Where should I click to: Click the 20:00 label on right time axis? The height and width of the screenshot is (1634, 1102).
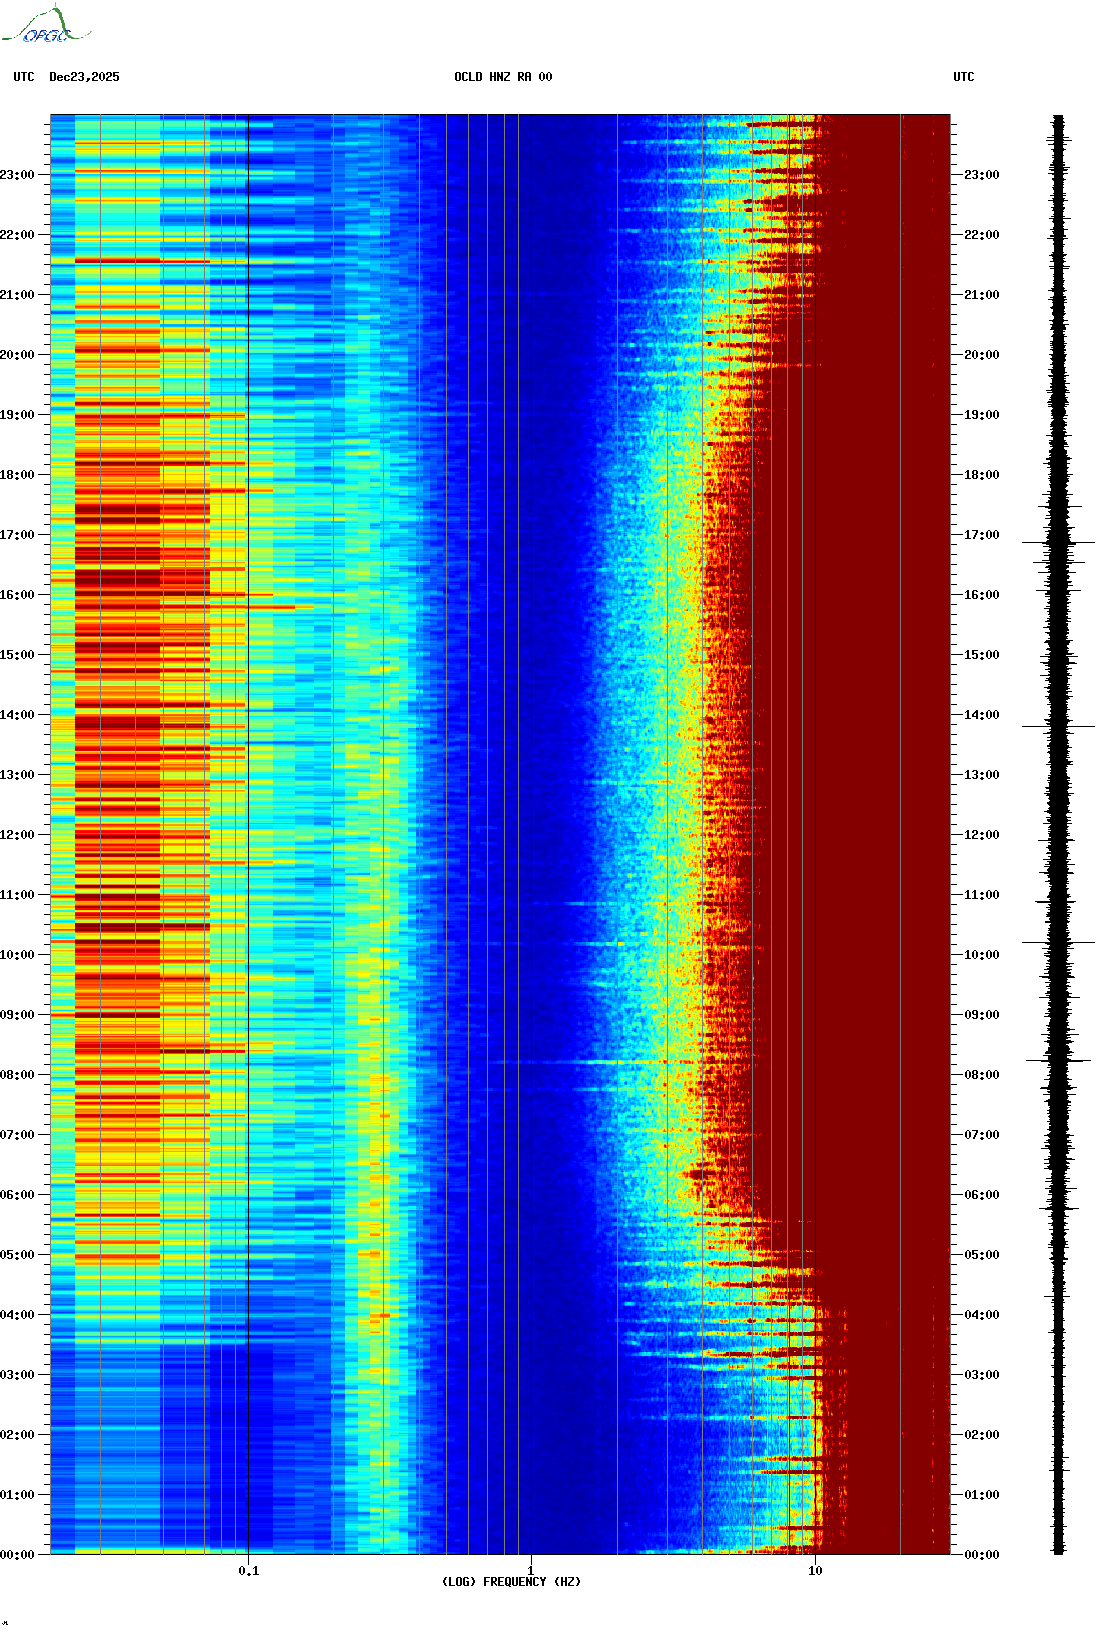tap(982, 355)
